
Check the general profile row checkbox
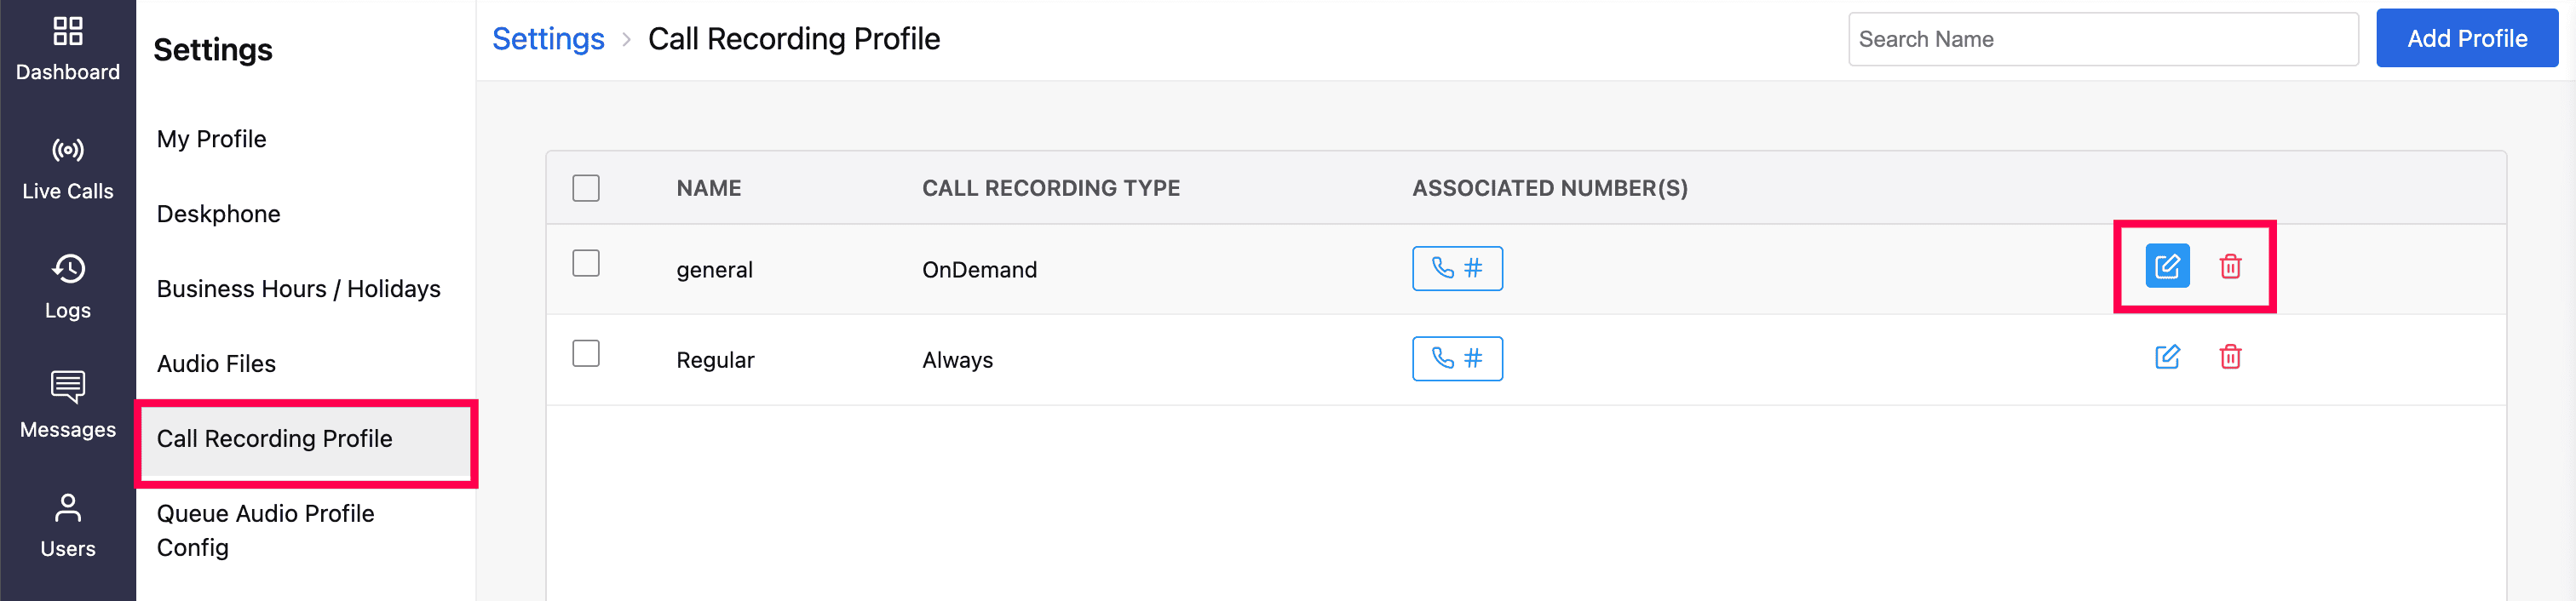click(585, 263)
